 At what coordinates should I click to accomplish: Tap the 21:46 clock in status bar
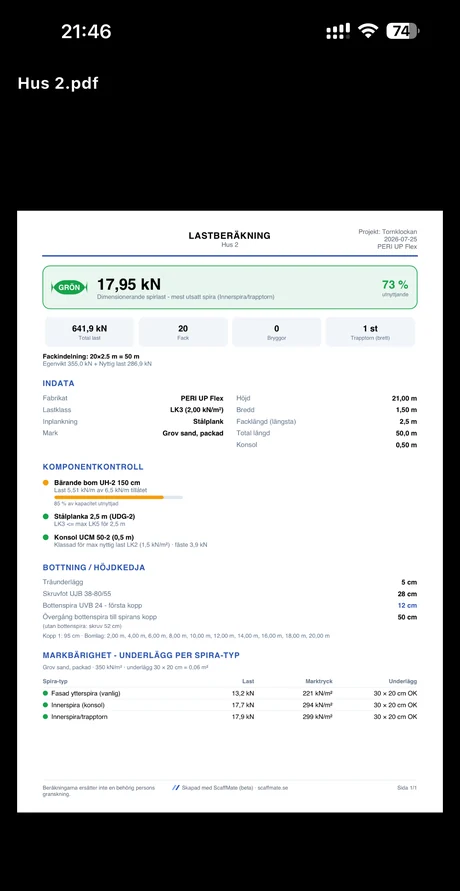(x=86, y=31)
